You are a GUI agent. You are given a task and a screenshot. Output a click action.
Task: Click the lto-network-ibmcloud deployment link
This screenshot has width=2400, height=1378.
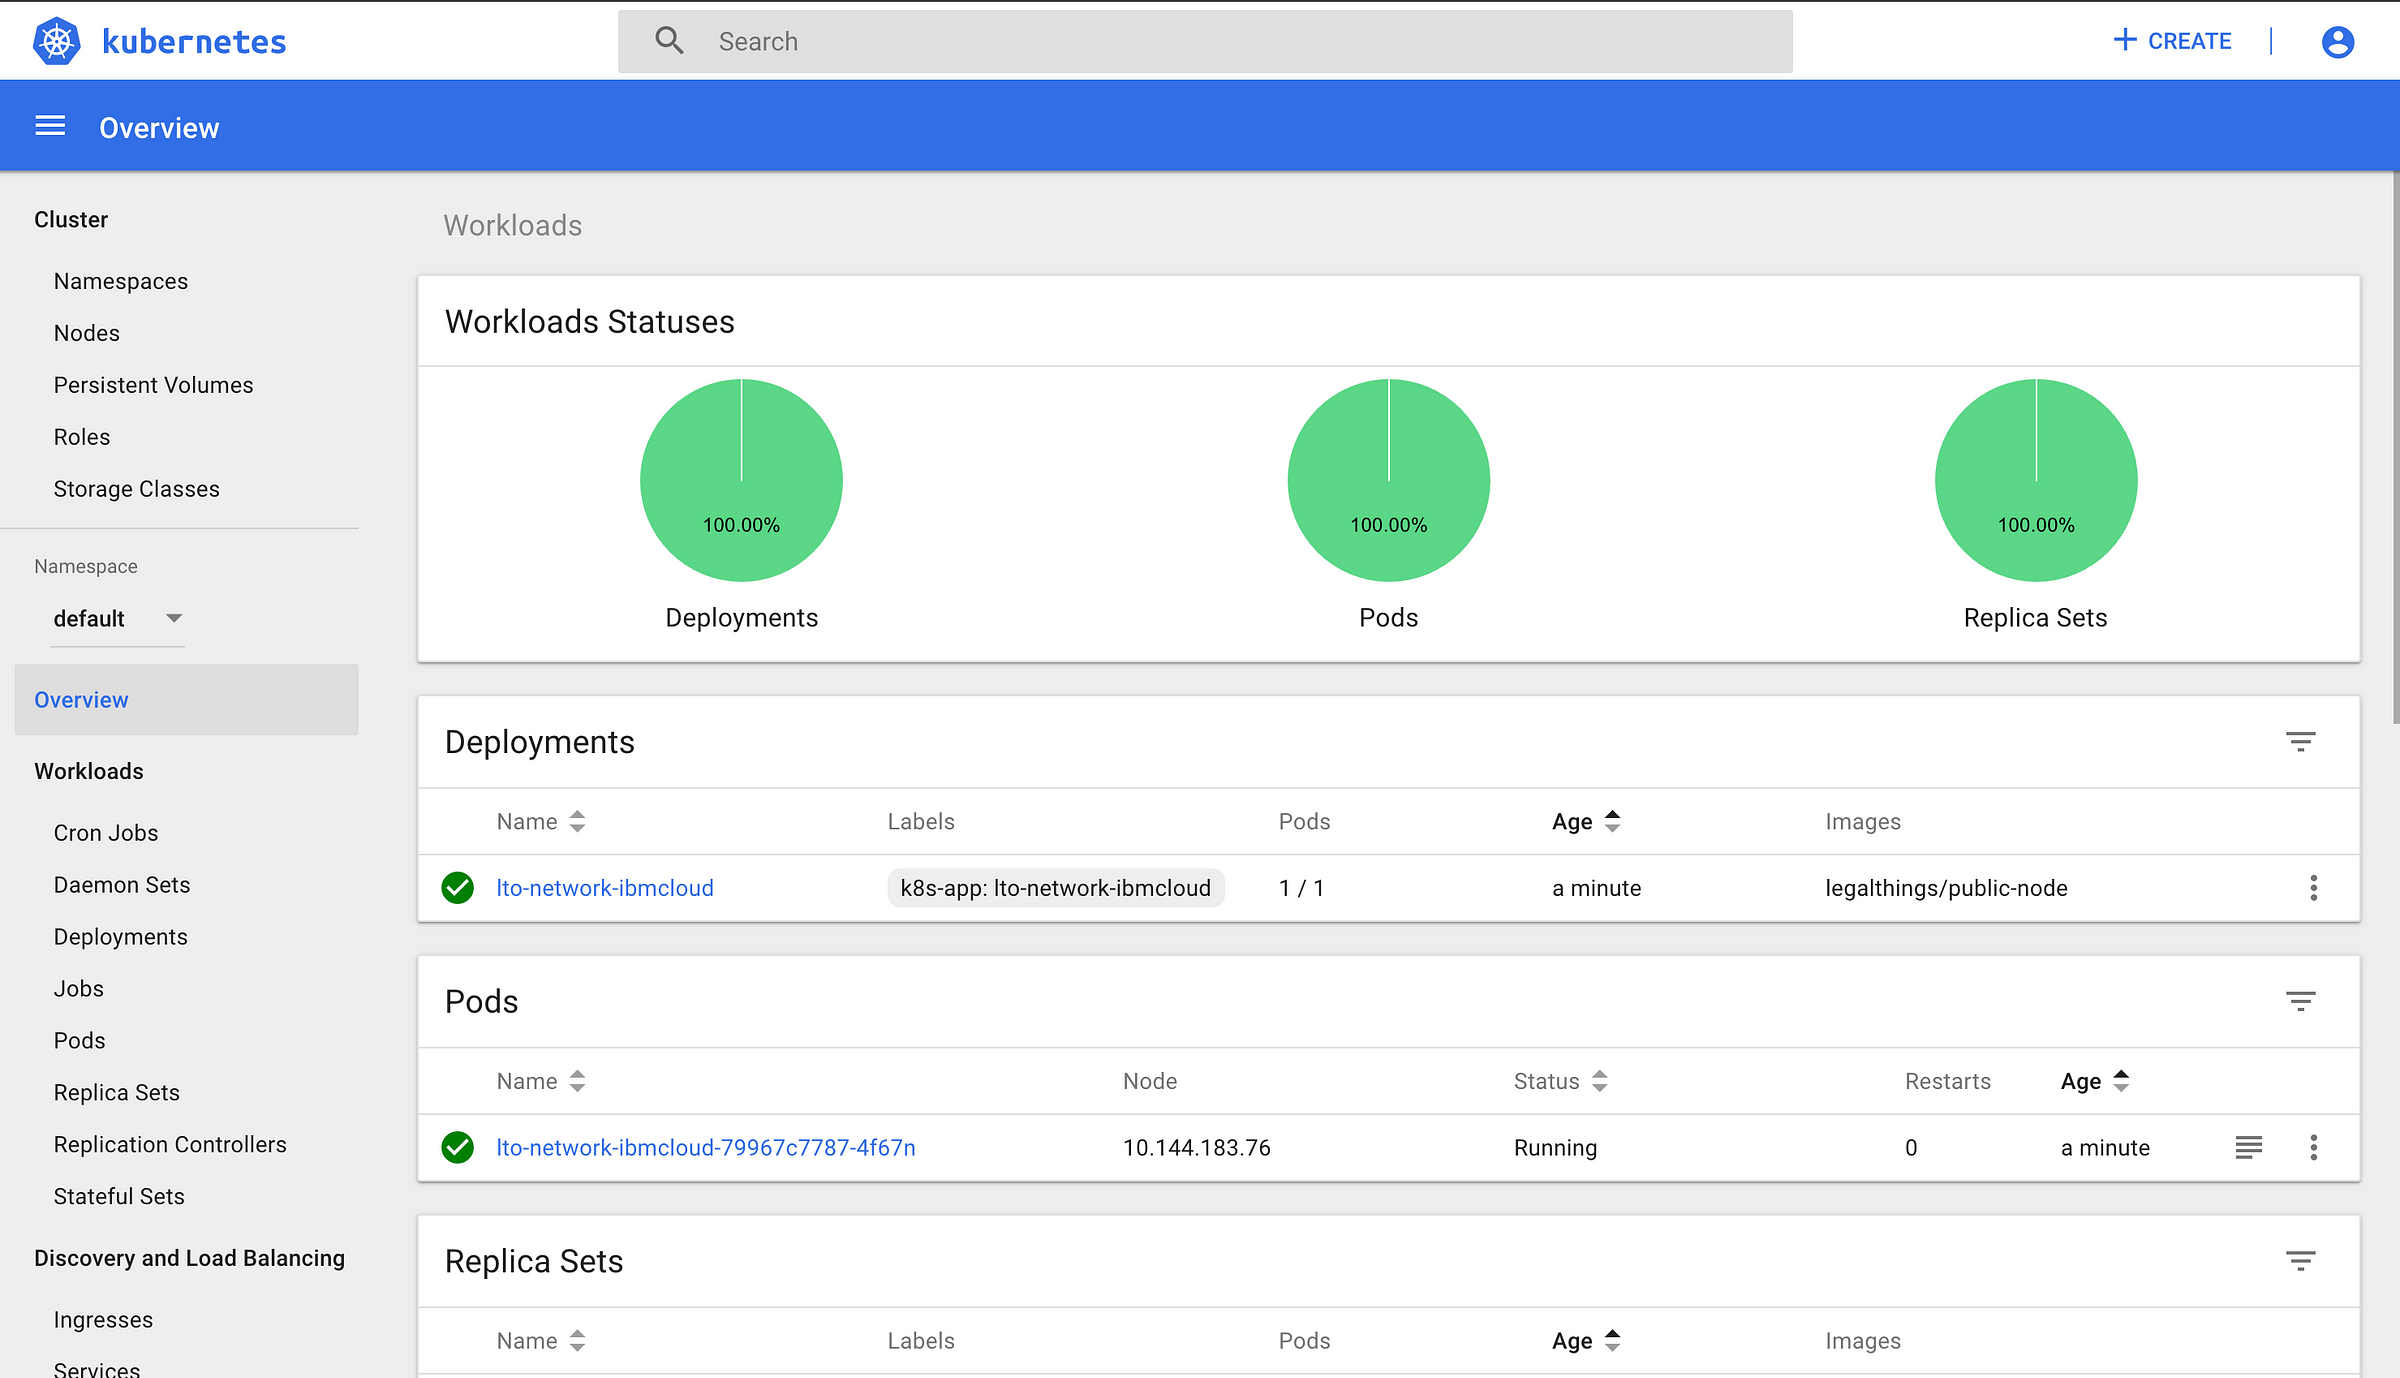[605, 888]
